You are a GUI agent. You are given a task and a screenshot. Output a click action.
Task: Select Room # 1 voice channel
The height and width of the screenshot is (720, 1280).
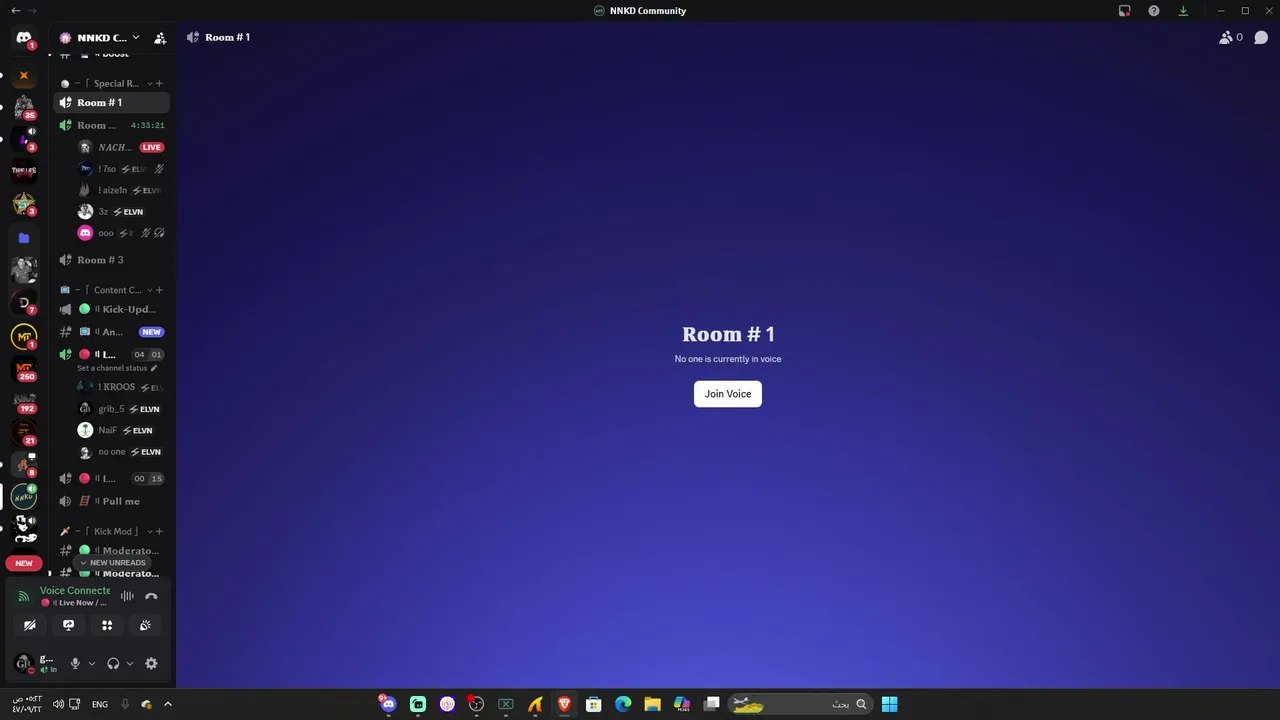pos(111,102)
